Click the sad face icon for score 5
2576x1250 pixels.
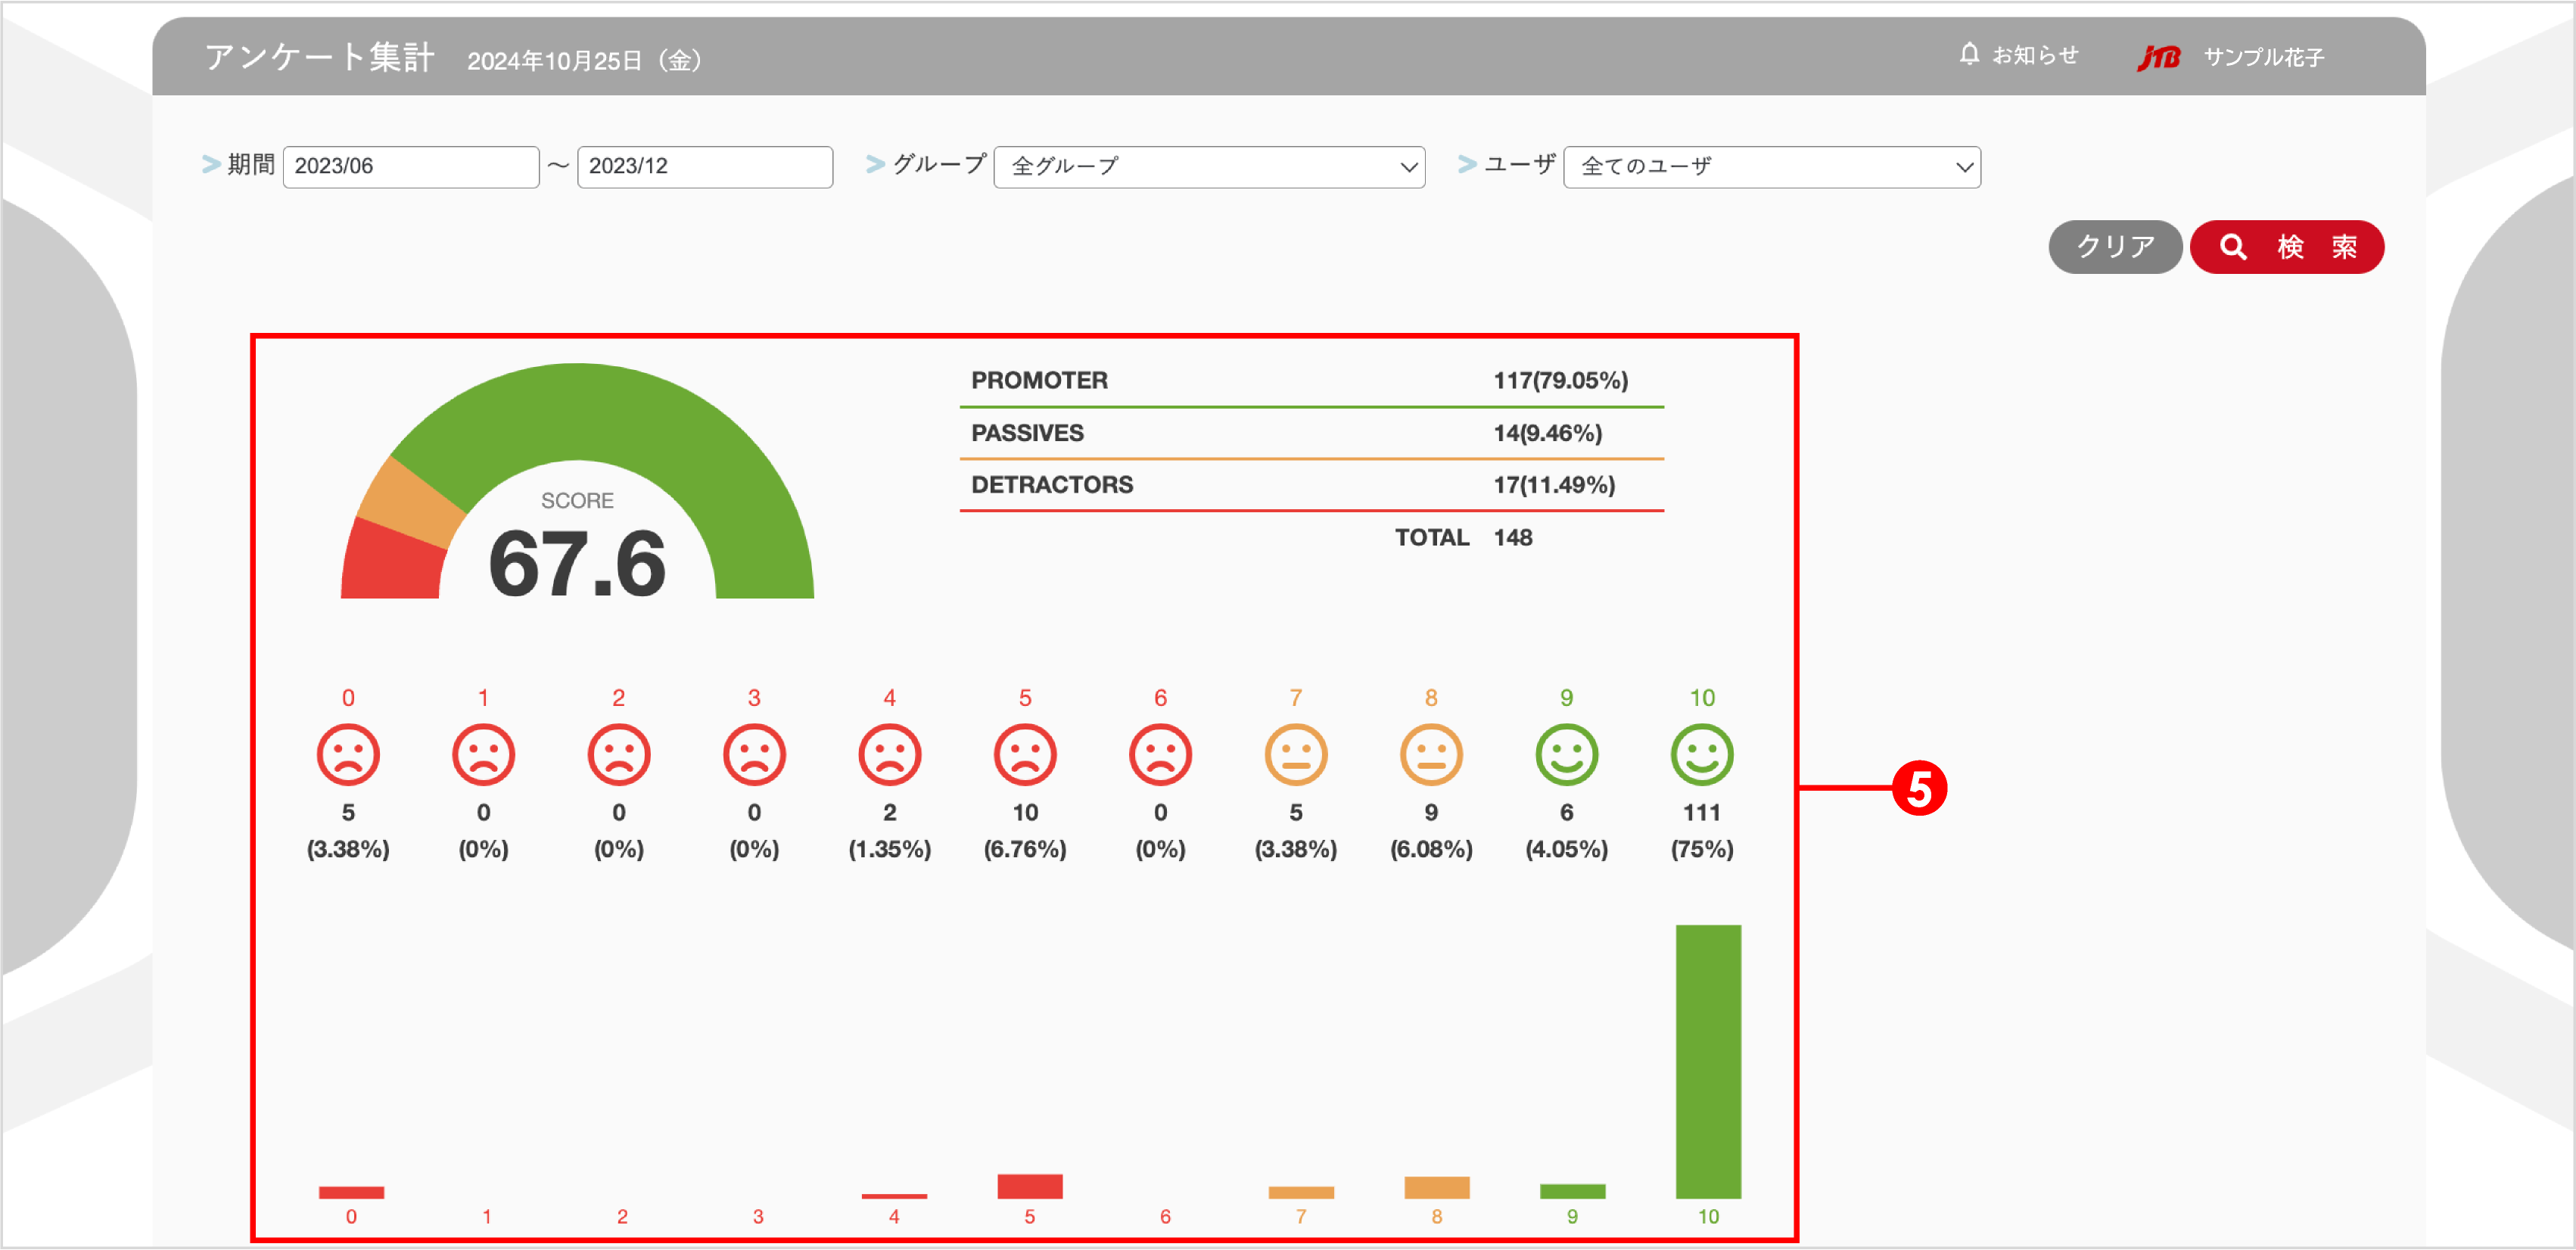(1025, 755)
